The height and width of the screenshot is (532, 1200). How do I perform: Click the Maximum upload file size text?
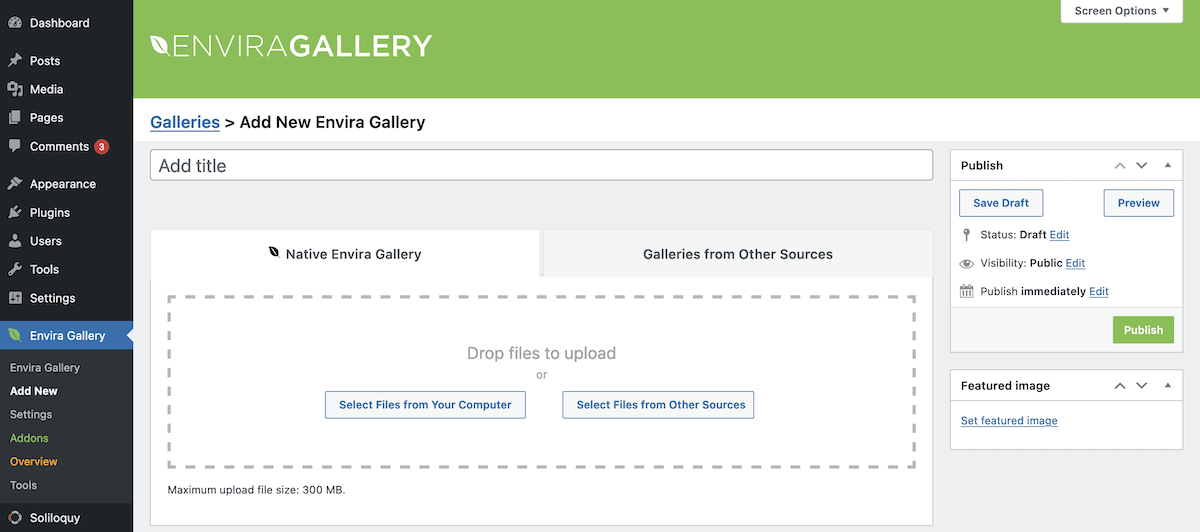click(x=256, y=491)
